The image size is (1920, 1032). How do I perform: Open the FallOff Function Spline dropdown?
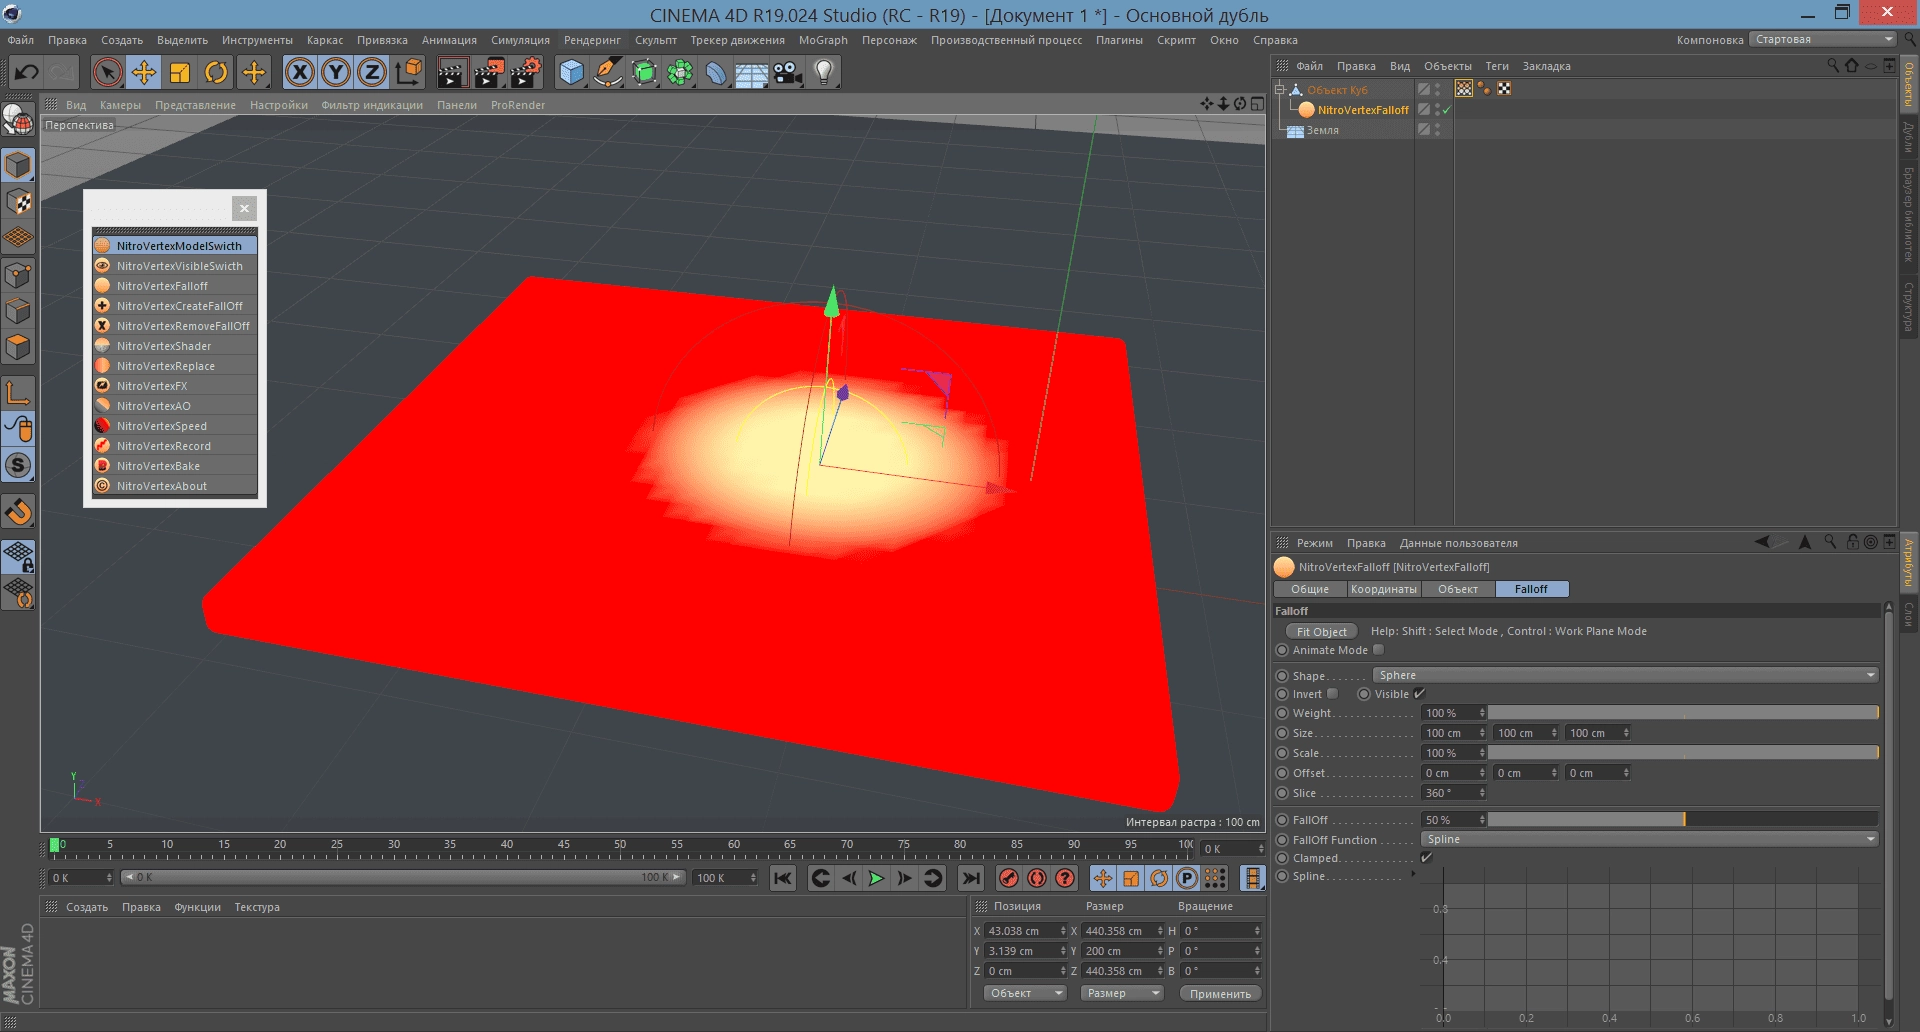coord(1650,839)
